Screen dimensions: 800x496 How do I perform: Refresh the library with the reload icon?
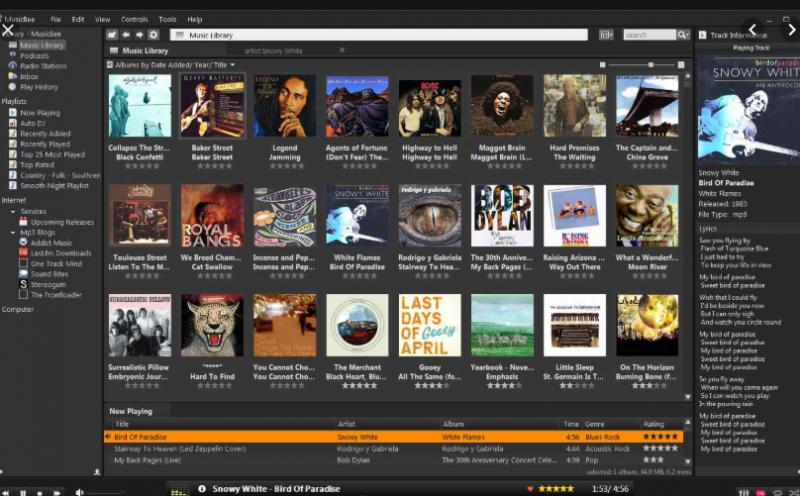click(x=153, y=35)
